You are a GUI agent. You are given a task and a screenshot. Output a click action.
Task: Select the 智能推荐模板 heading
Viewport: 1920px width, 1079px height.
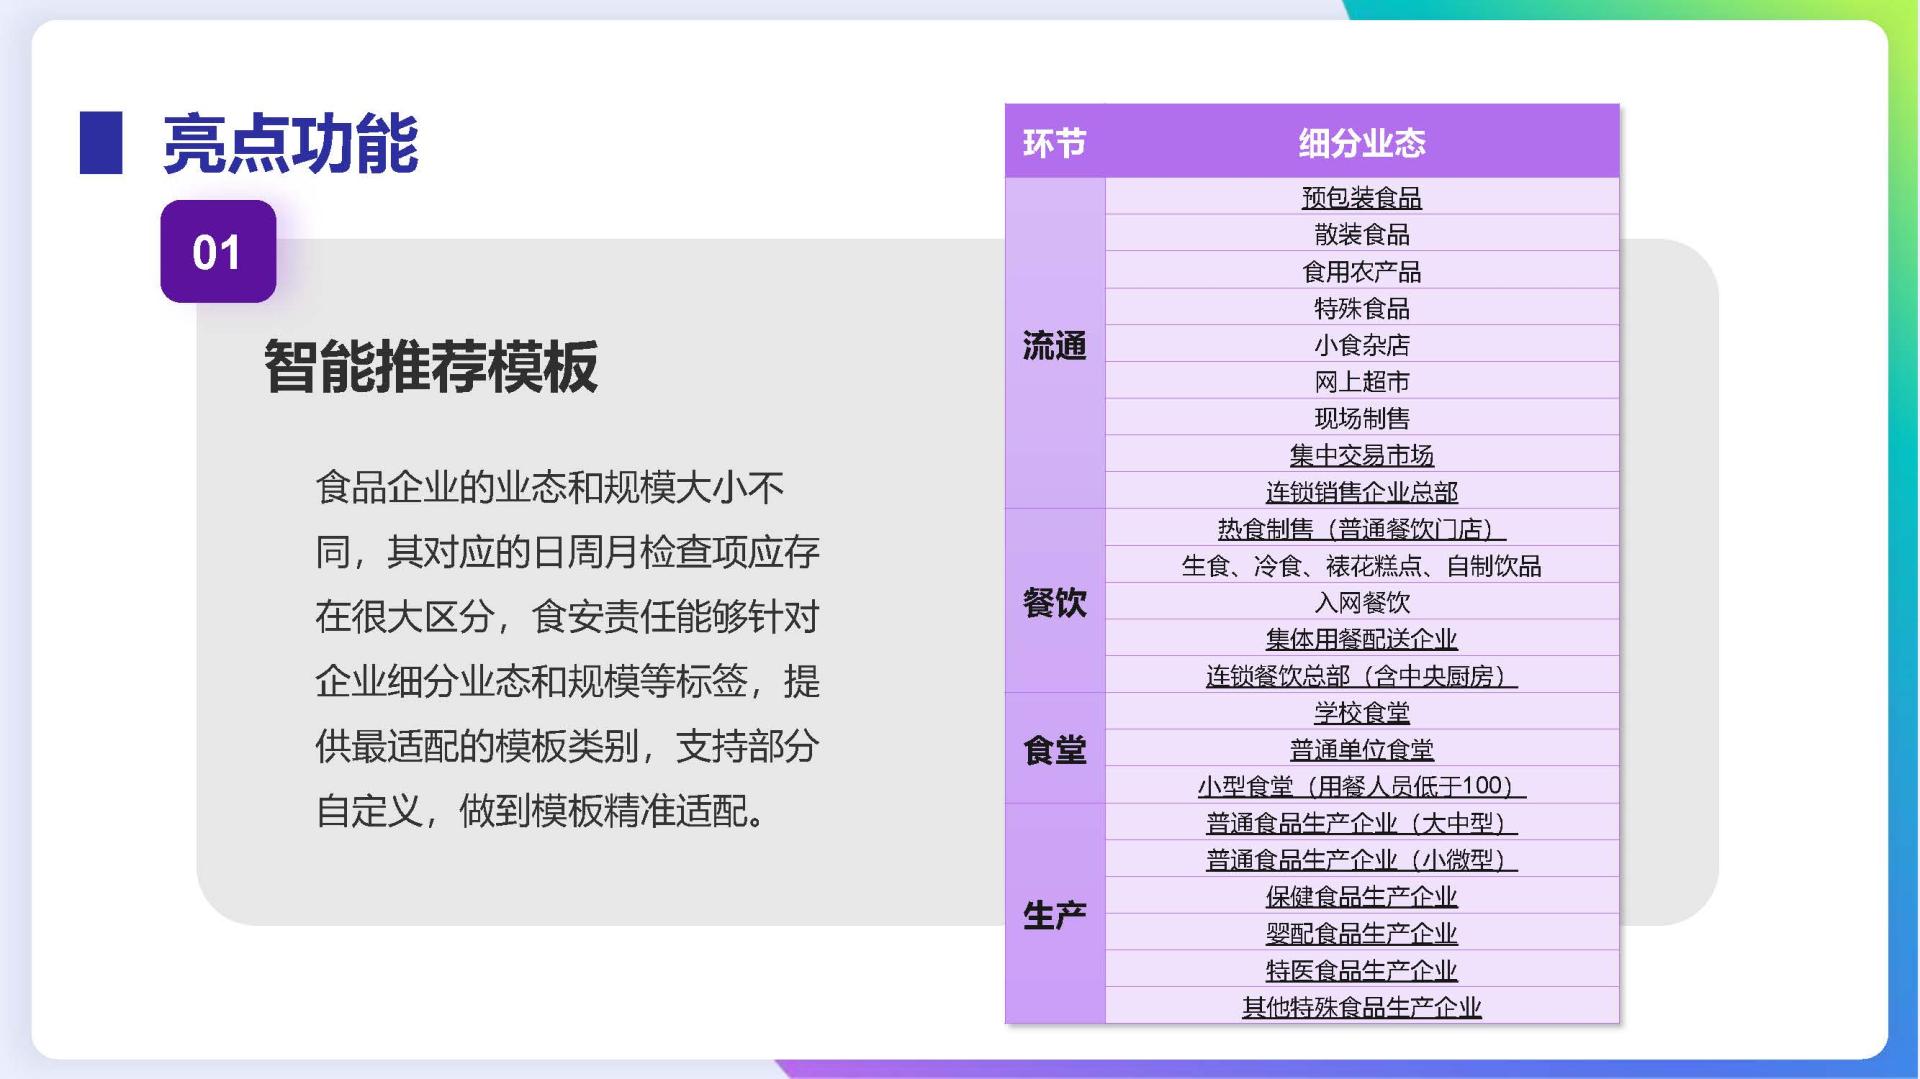click(431, 367)
